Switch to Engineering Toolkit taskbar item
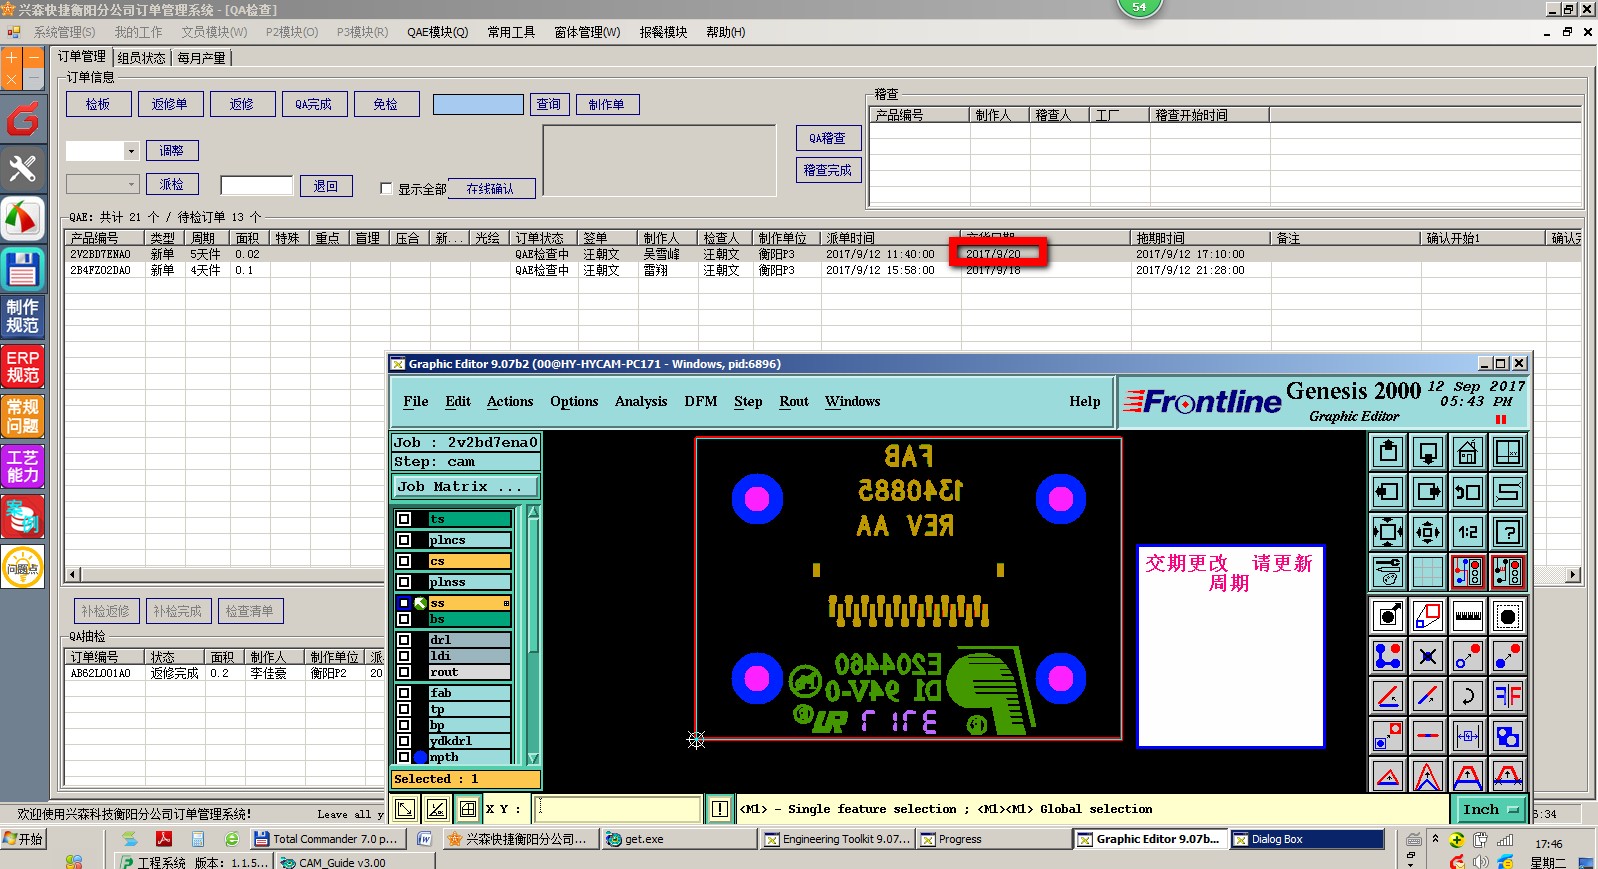The width and height of the screenshot is (1598, 869). (x=838, y=839)
